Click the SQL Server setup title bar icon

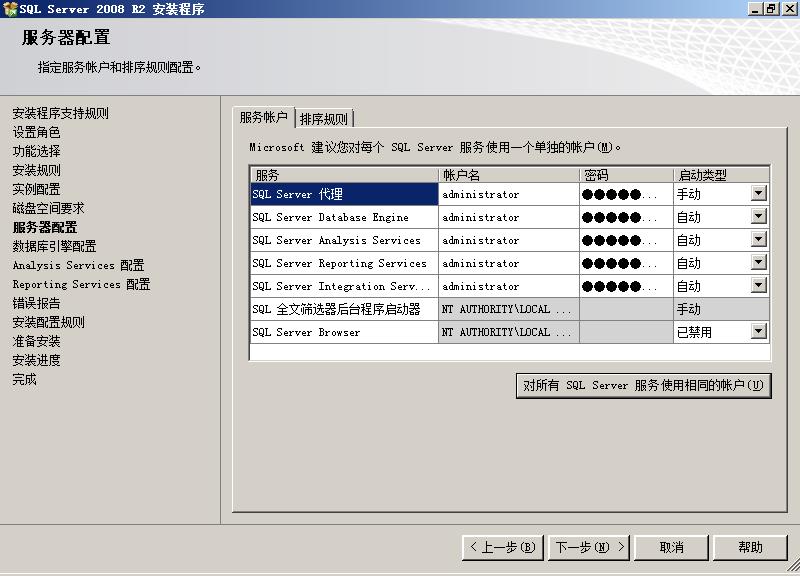point(9,9)
